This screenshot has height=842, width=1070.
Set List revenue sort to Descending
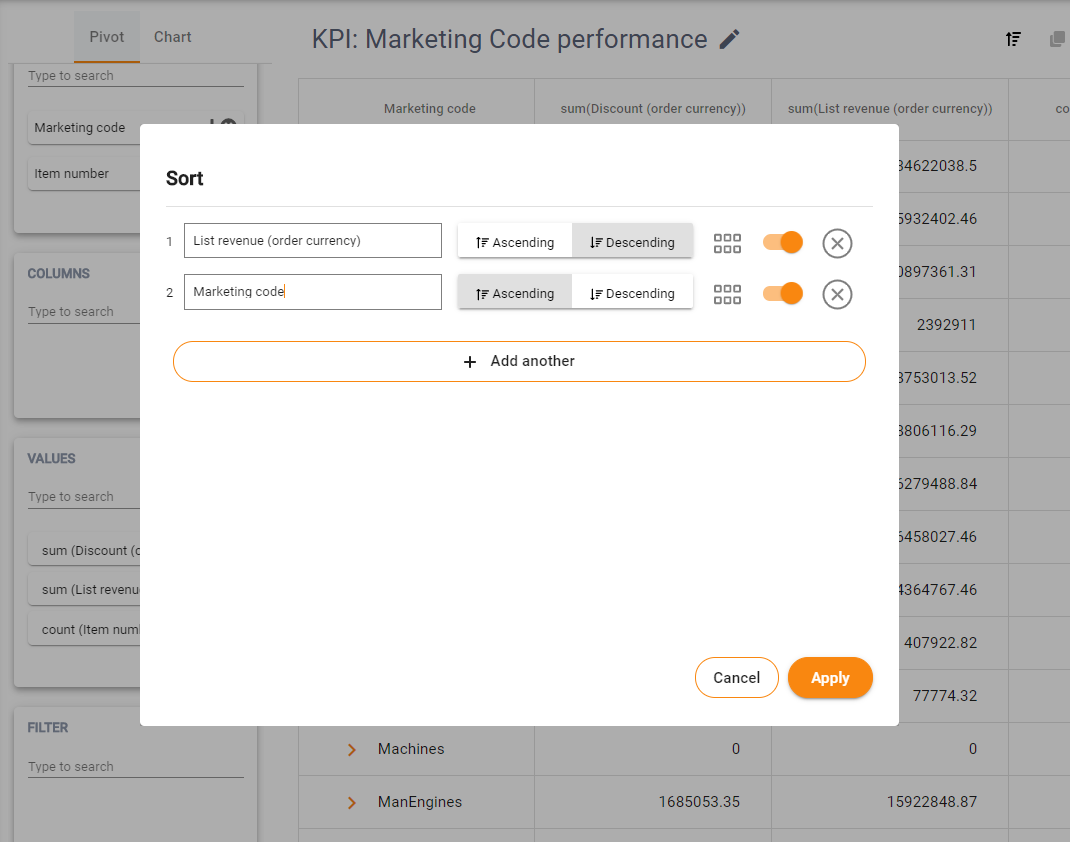pos(632,242)
